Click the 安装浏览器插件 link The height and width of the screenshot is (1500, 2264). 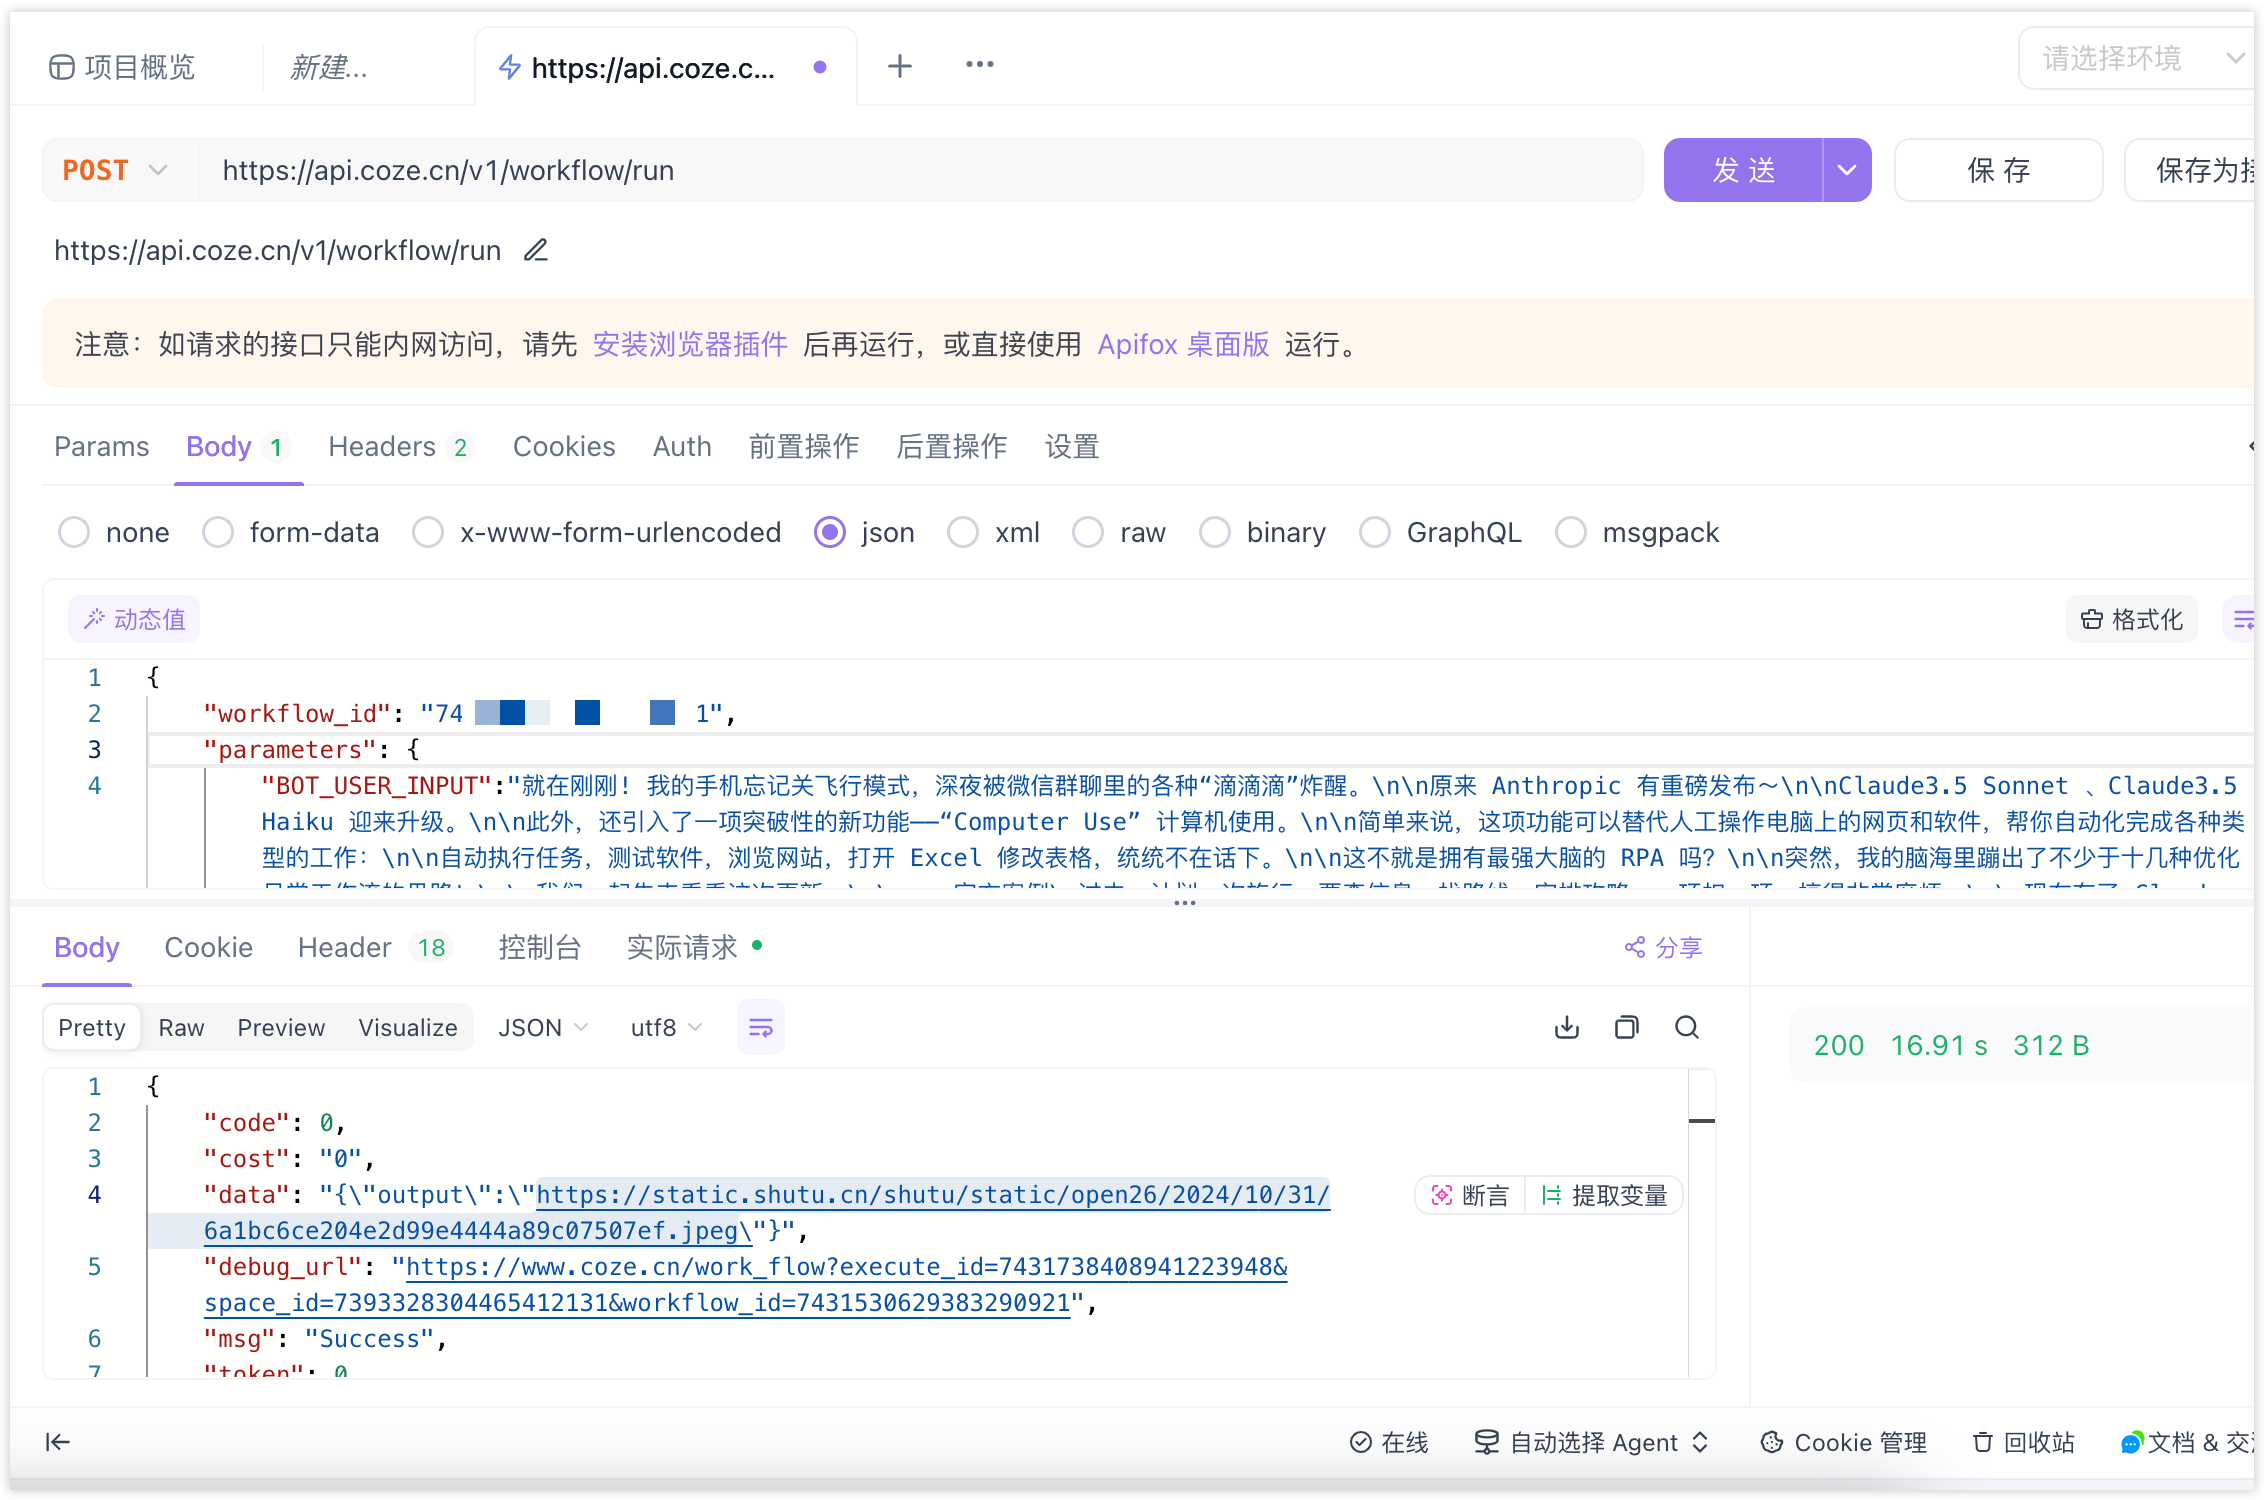[690, 345]
